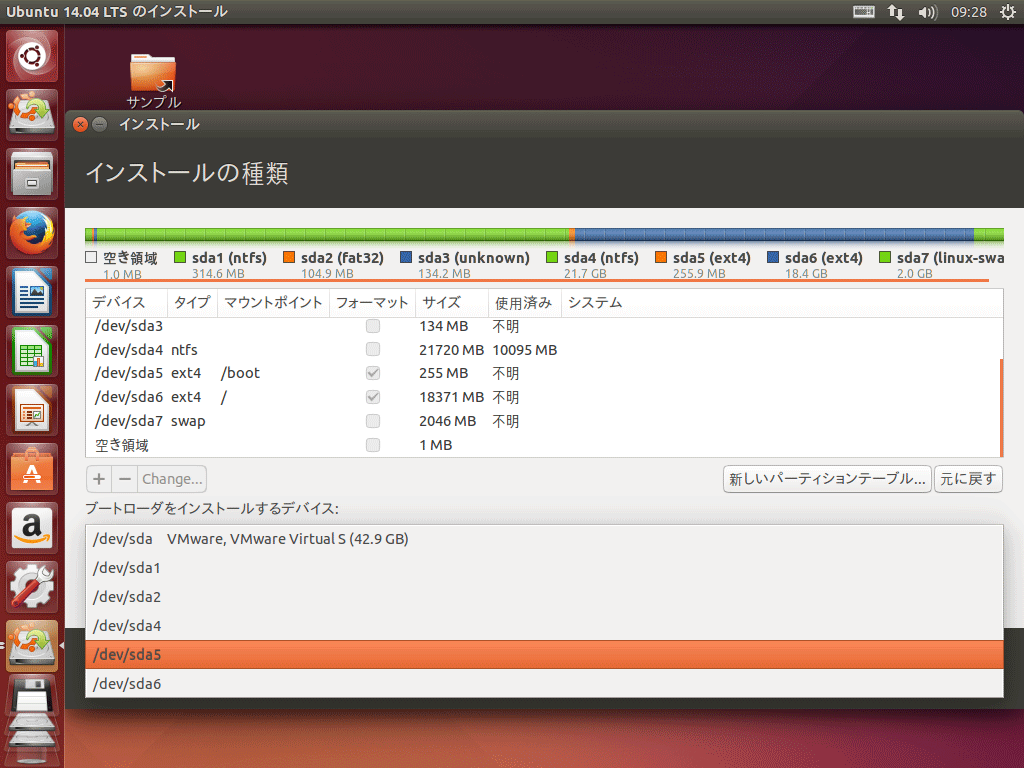
Task: Minimize the インストール window
Action: [x=99, y=124]
